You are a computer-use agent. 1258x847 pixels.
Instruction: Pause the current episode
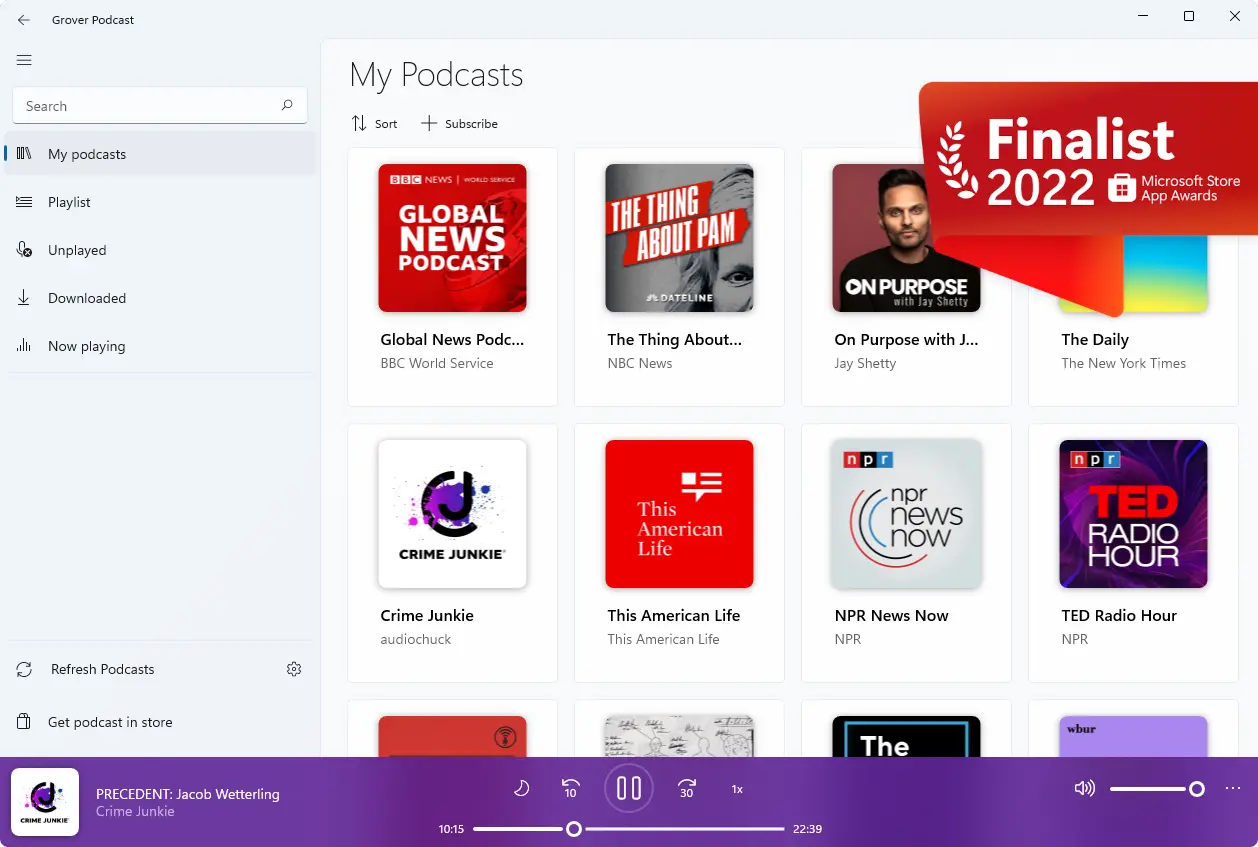629,789
